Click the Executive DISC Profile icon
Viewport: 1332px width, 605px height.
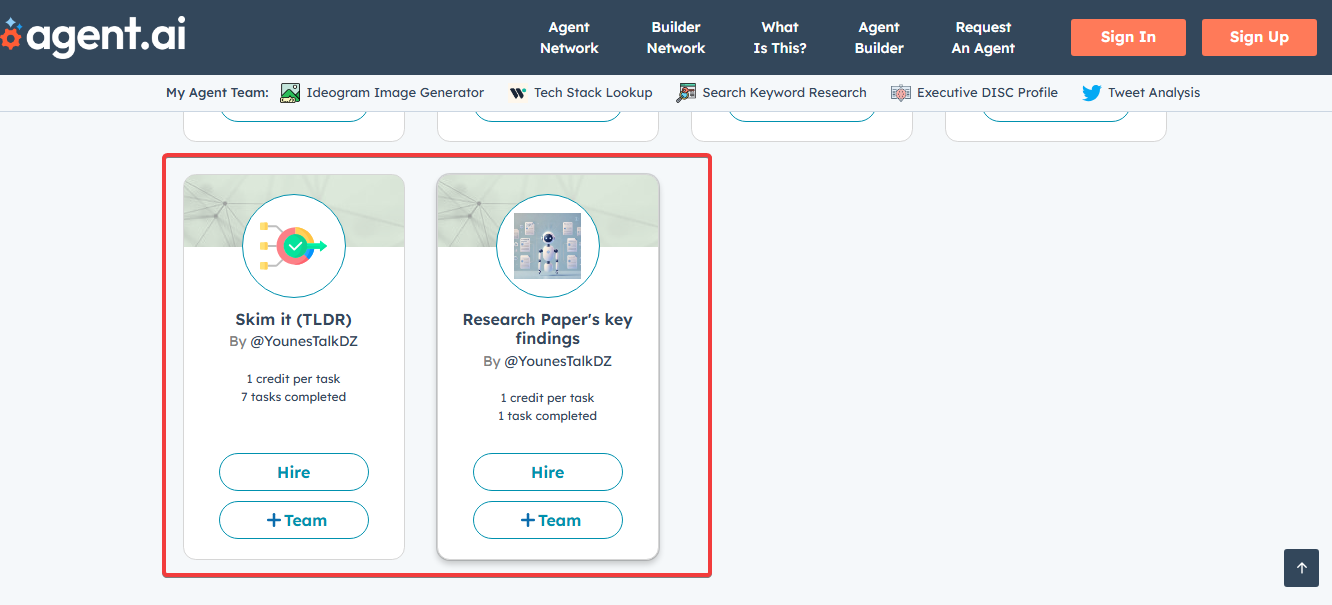point(901,93)
